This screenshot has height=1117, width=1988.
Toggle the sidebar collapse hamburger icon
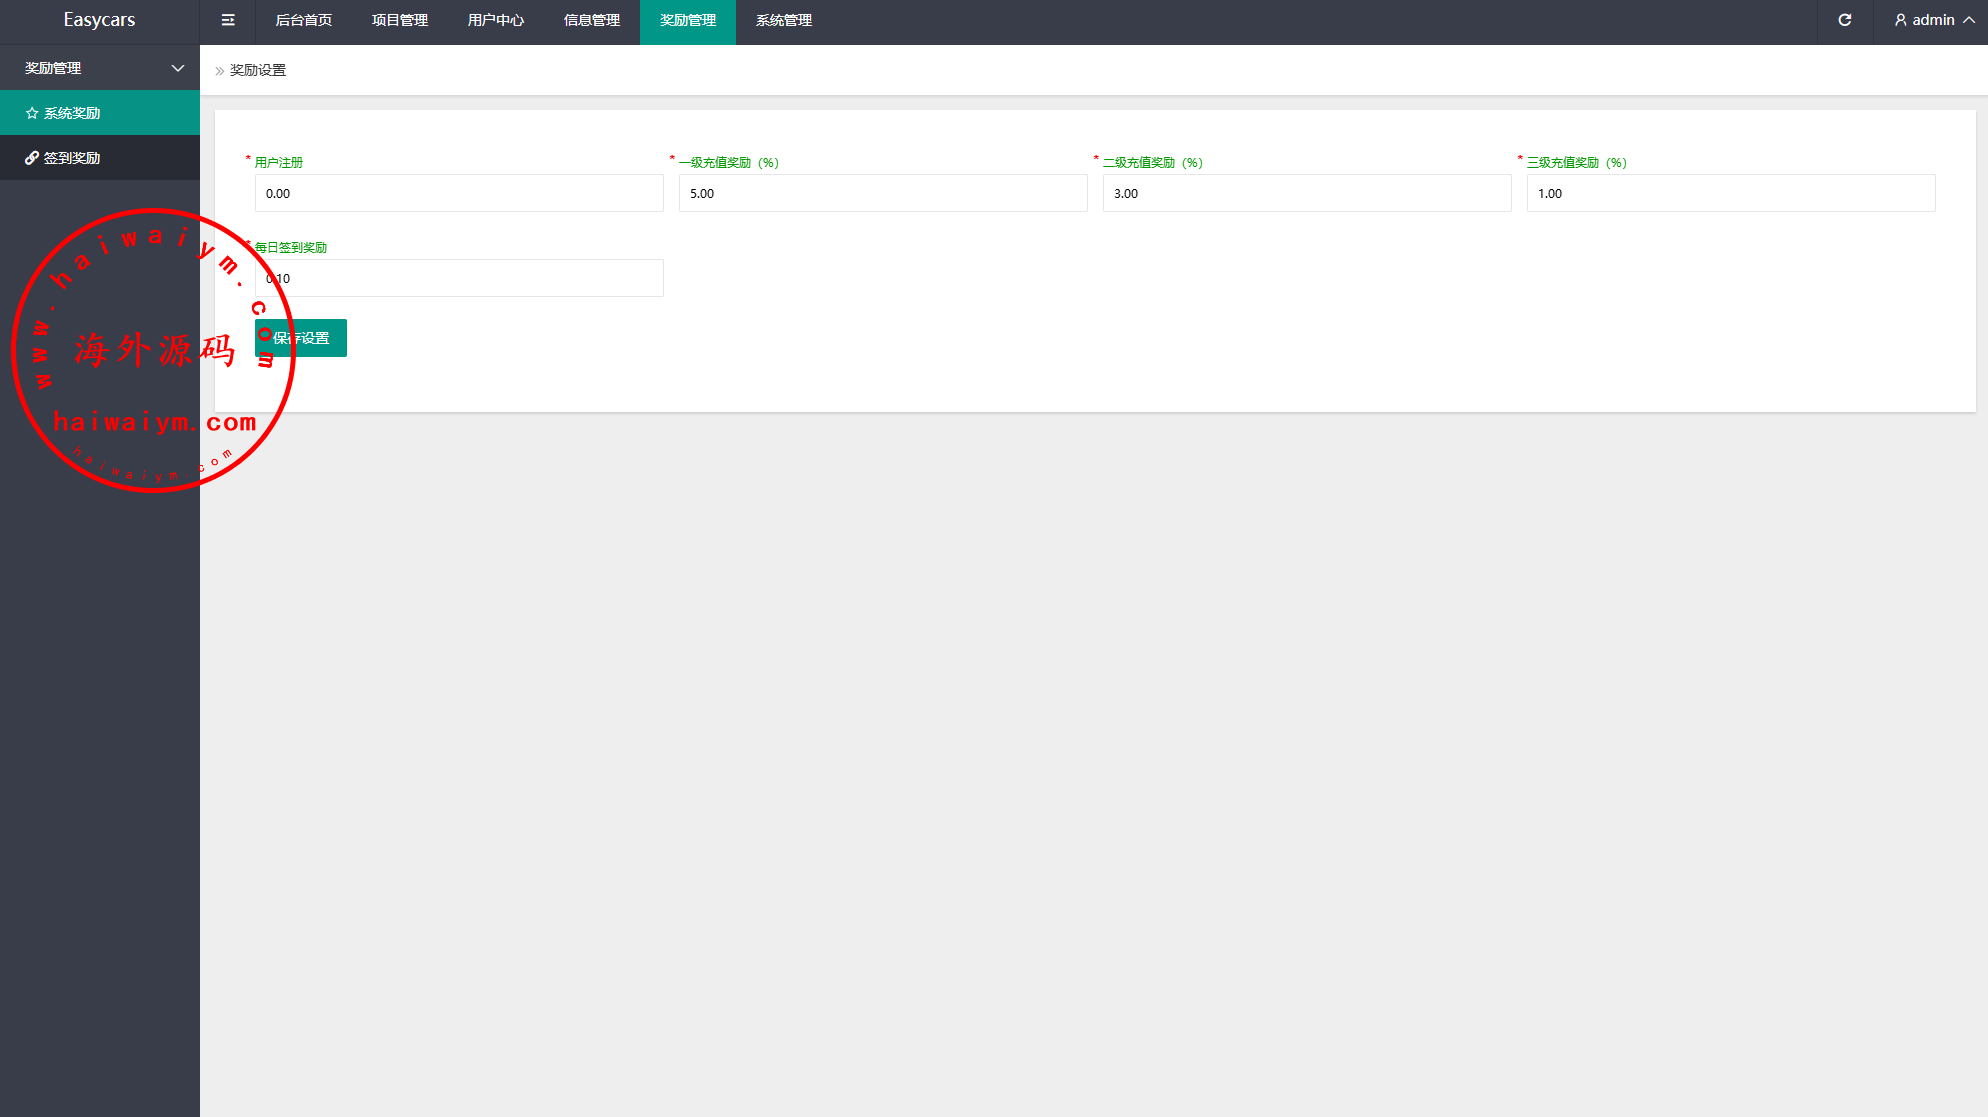[x=228, y=20]
